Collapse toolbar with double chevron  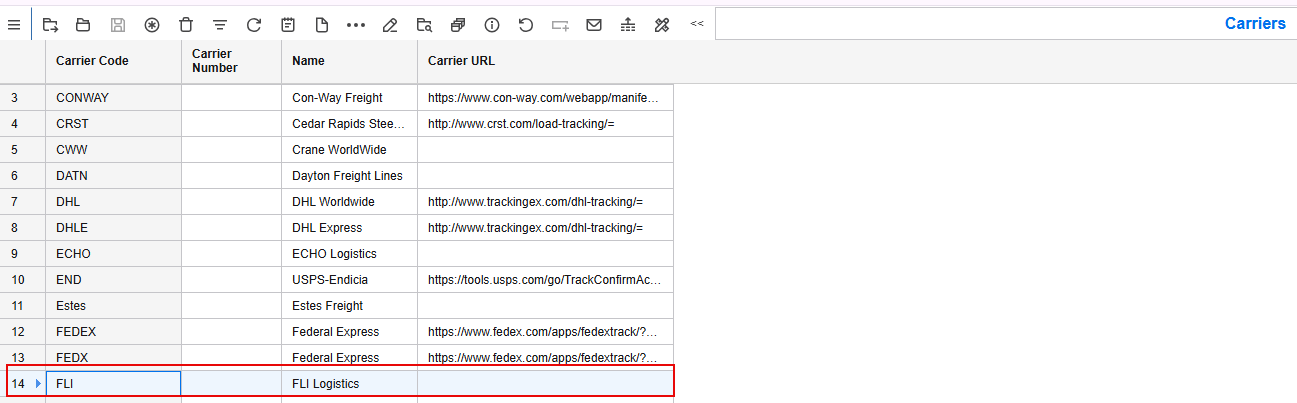coord(697,24)
